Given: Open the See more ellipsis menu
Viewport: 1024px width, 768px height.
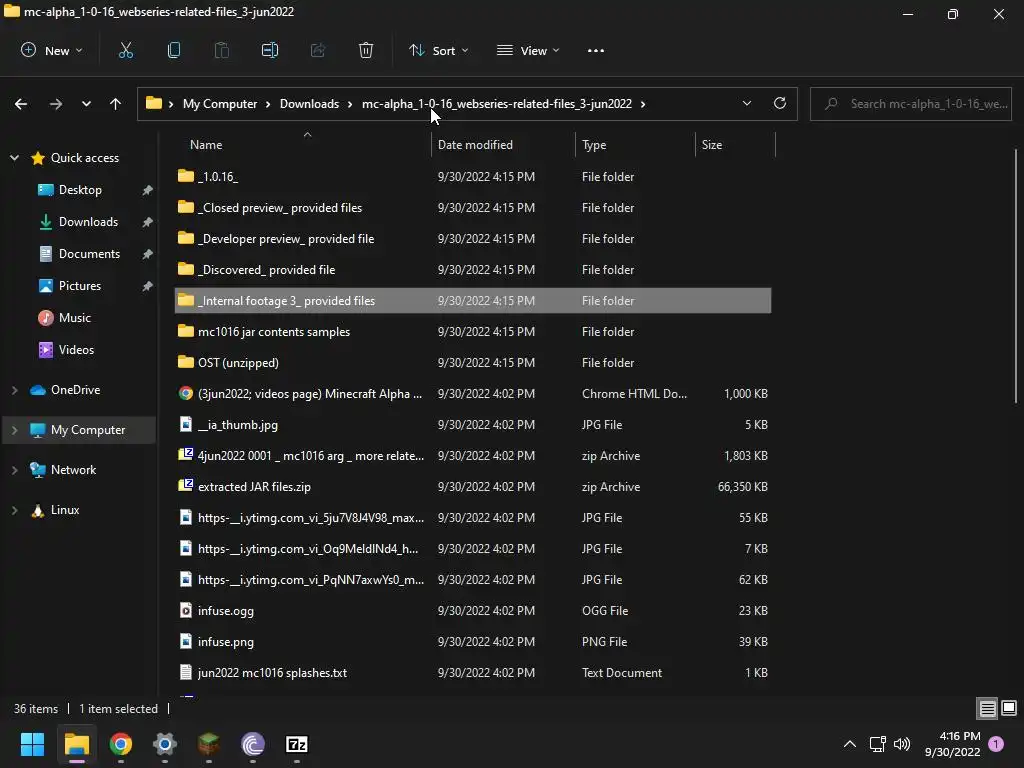Looking at the screenshot, I should pyautogui.click(x=596, y=50).
